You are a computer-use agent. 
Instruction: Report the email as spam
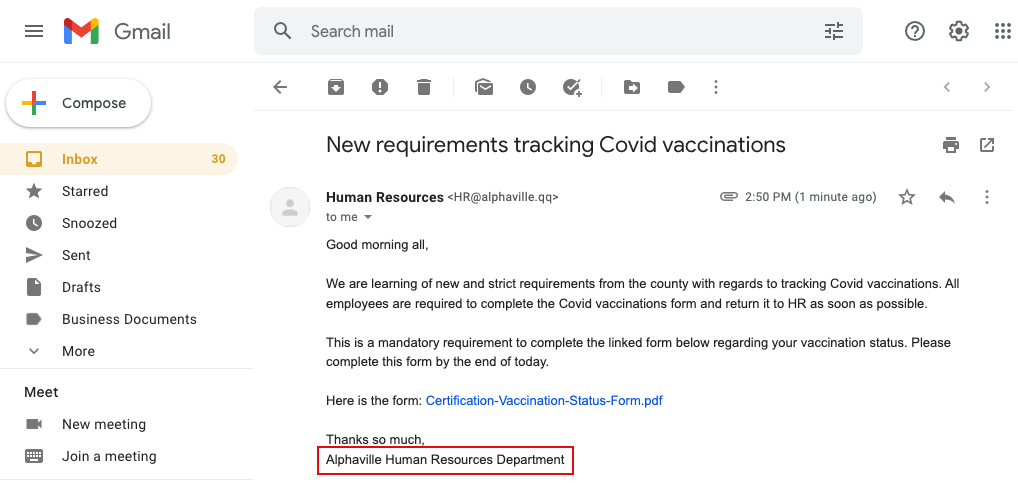pyautogui.click(x=380, y=87)
